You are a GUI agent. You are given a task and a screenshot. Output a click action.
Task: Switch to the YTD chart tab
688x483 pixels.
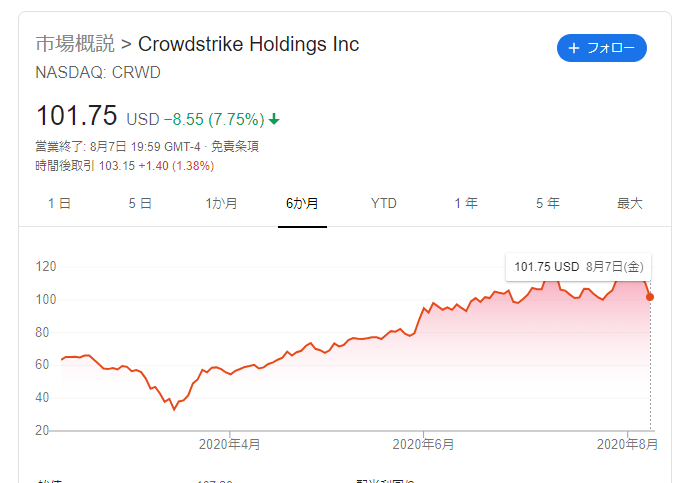pos(383,204)
